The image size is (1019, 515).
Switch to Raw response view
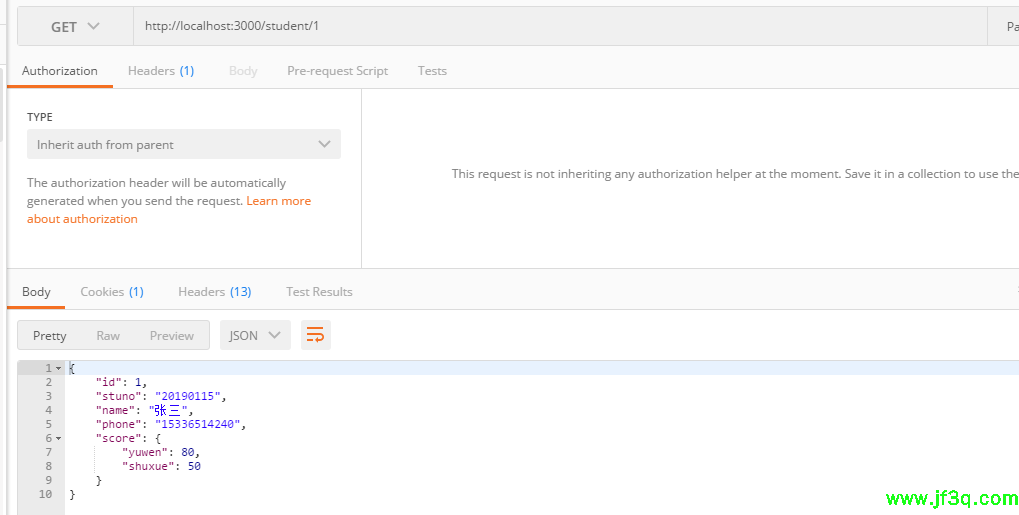pos(108,336)
